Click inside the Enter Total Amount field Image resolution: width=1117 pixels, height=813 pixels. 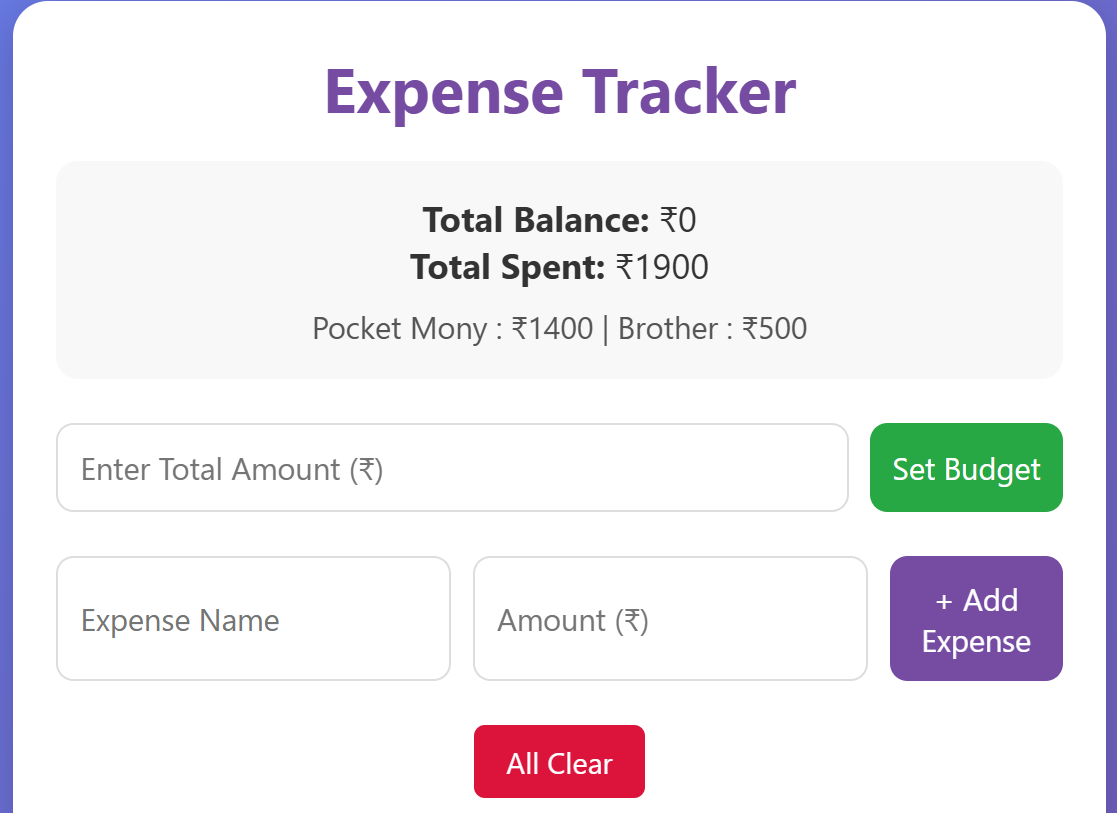tap(450, 467)
